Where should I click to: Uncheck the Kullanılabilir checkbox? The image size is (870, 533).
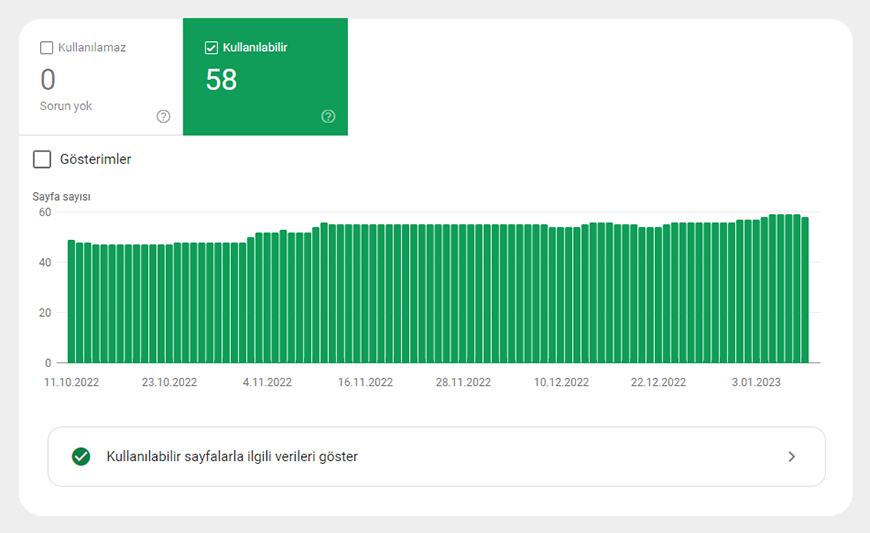211,47
